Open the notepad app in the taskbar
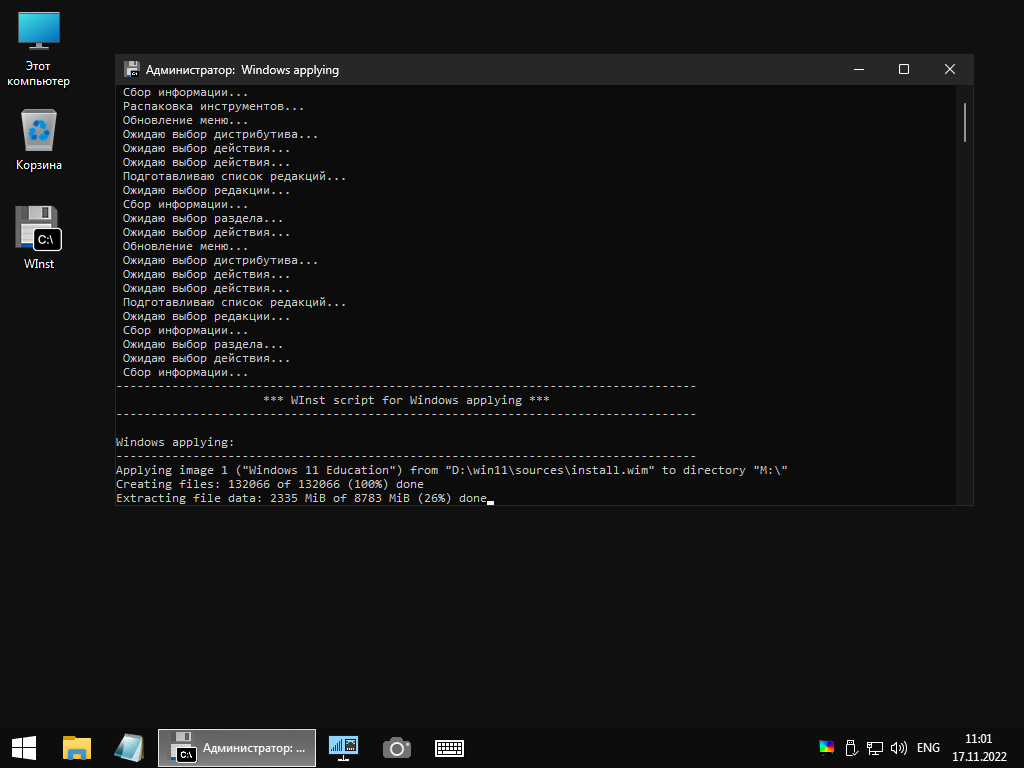Viewport: 1024px width, 768px height. 129,748
